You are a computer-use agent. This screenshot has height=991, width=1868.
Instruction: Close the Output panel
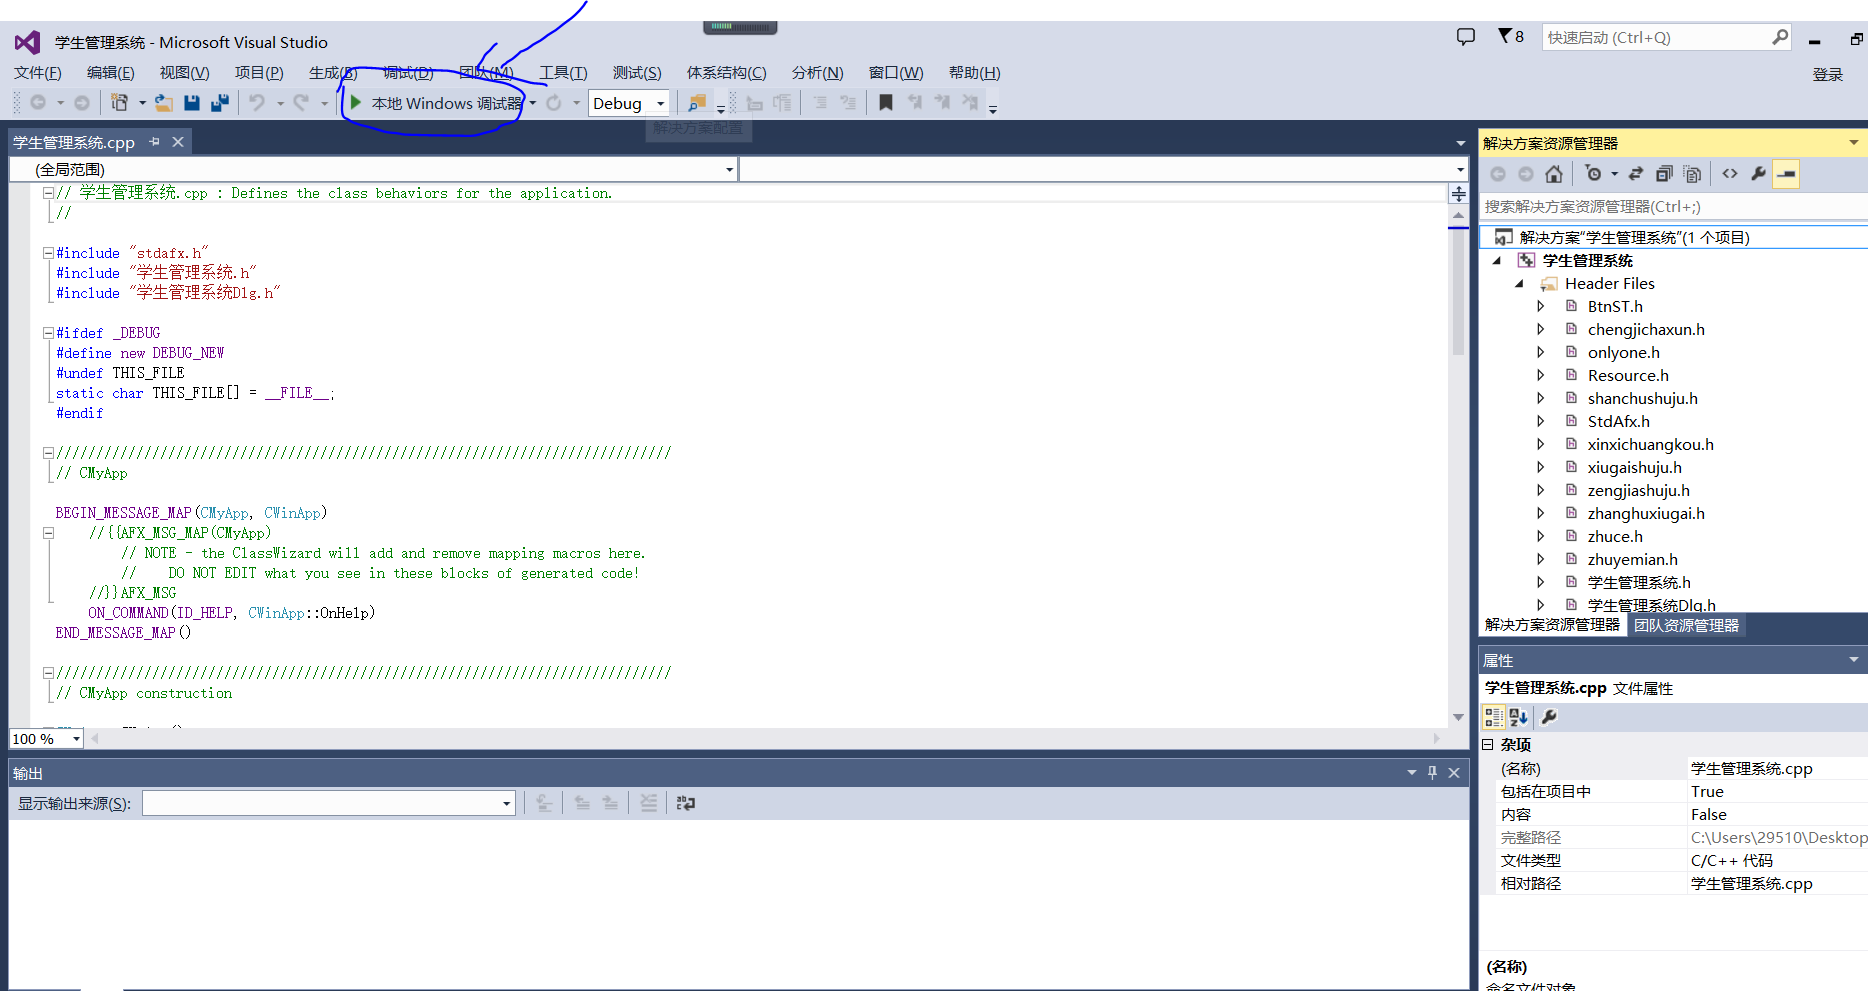(1454, 773)
